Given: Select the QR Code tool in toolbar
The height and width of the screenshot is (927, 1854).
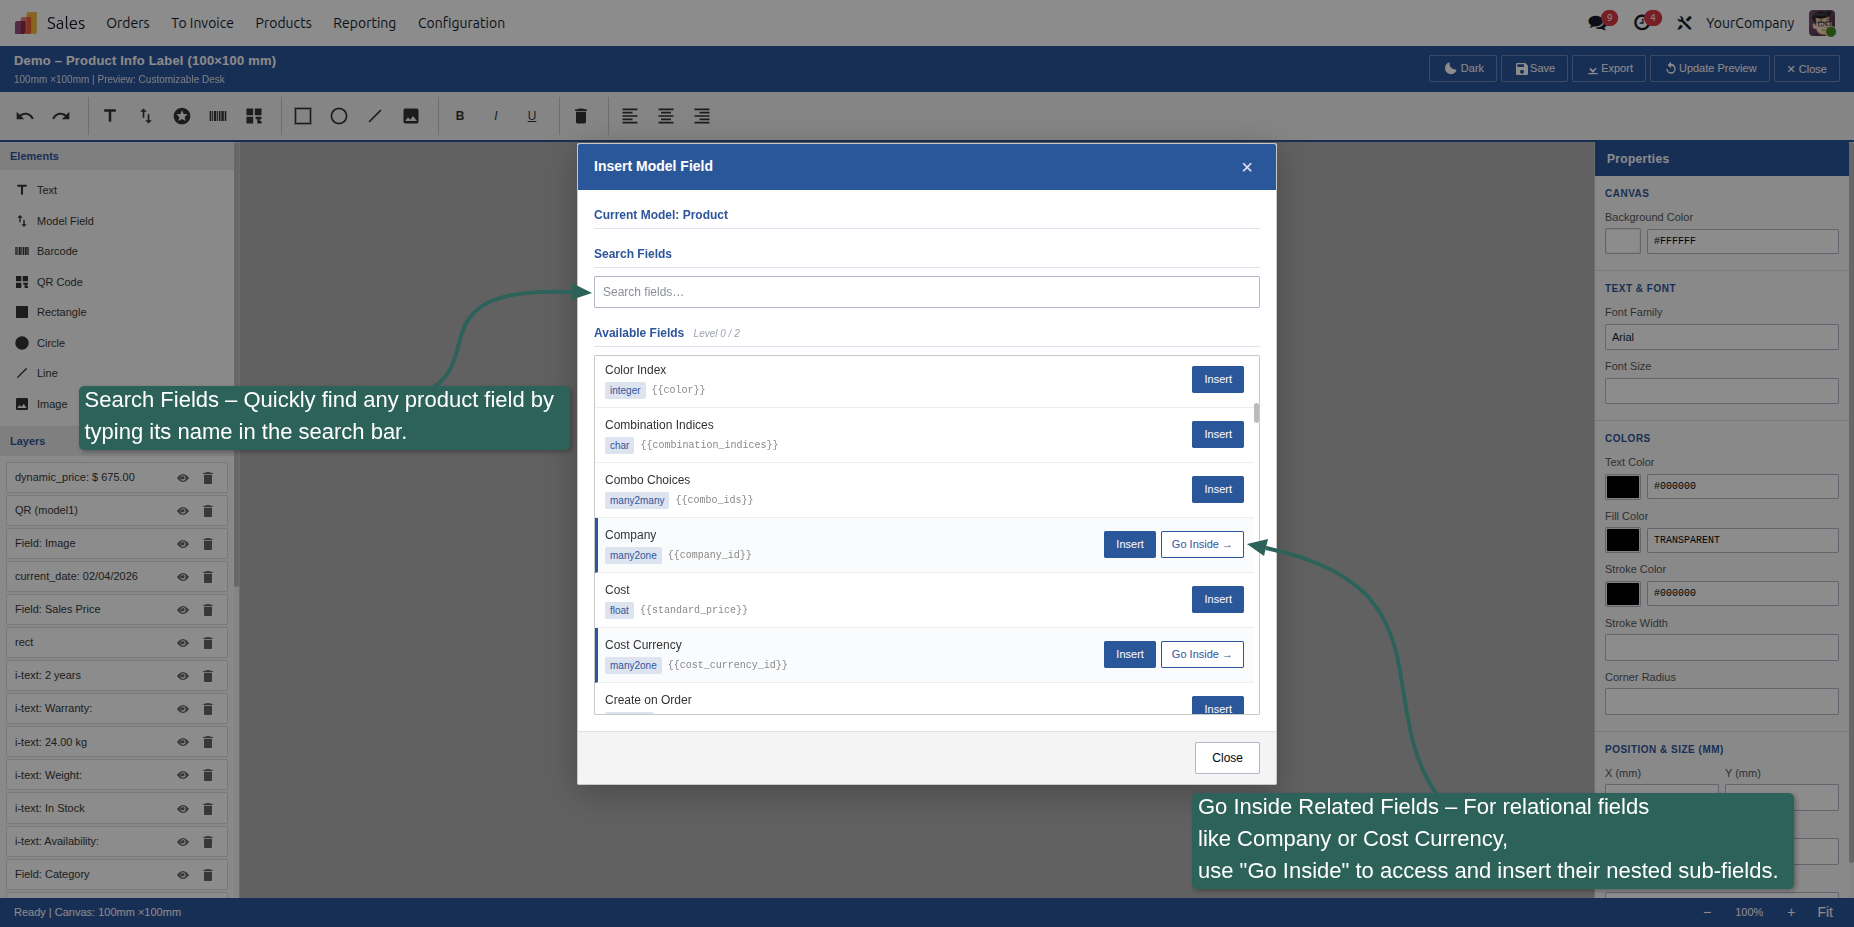Looking at the screenshot, I should pos(254,116).
